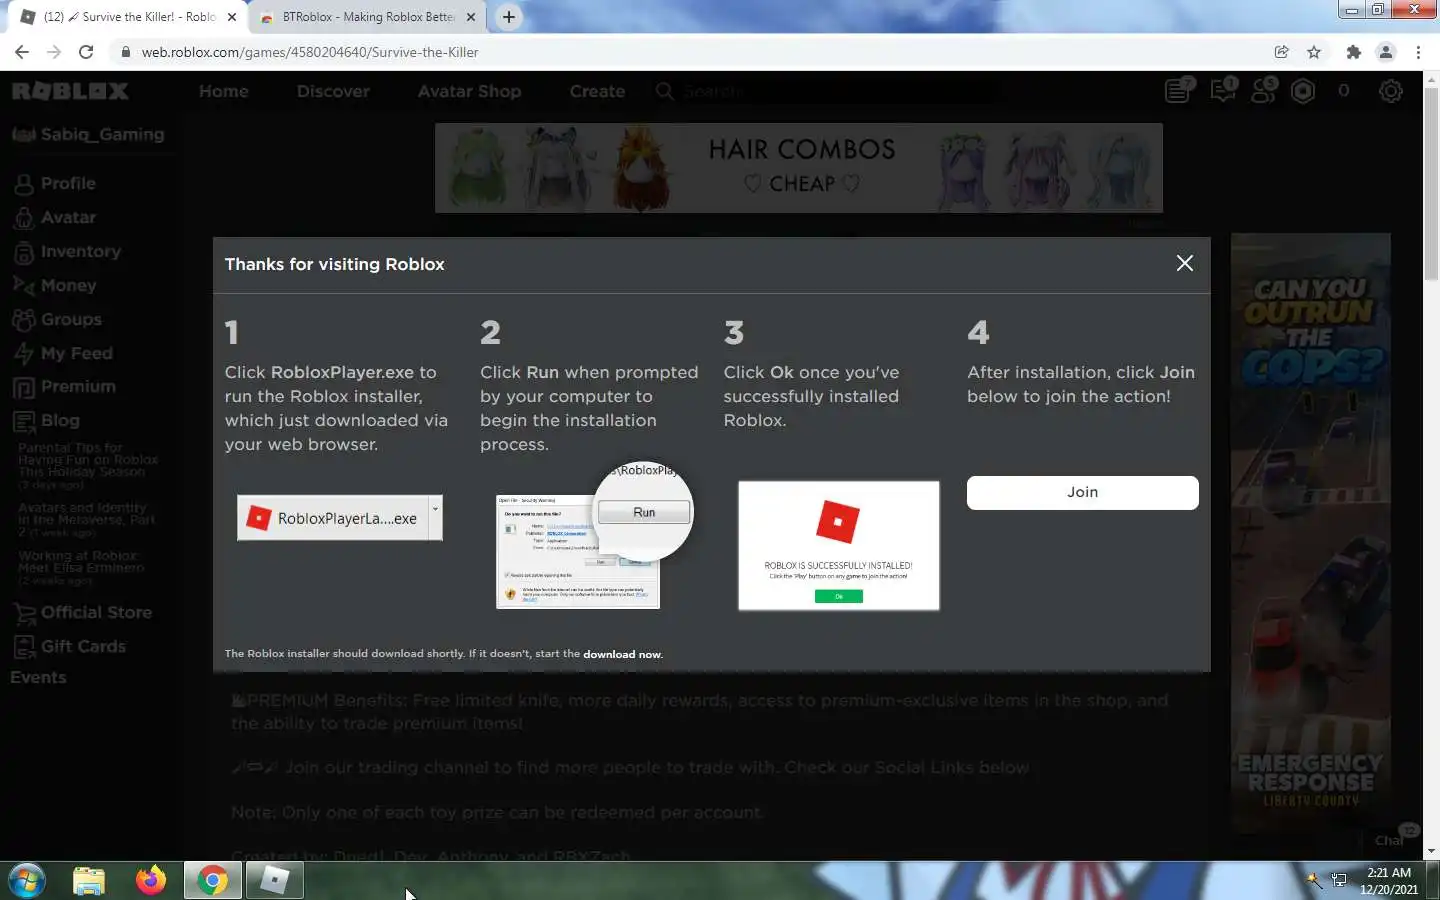Reload the current page
1440x900 pixels.
coord(86,52)
